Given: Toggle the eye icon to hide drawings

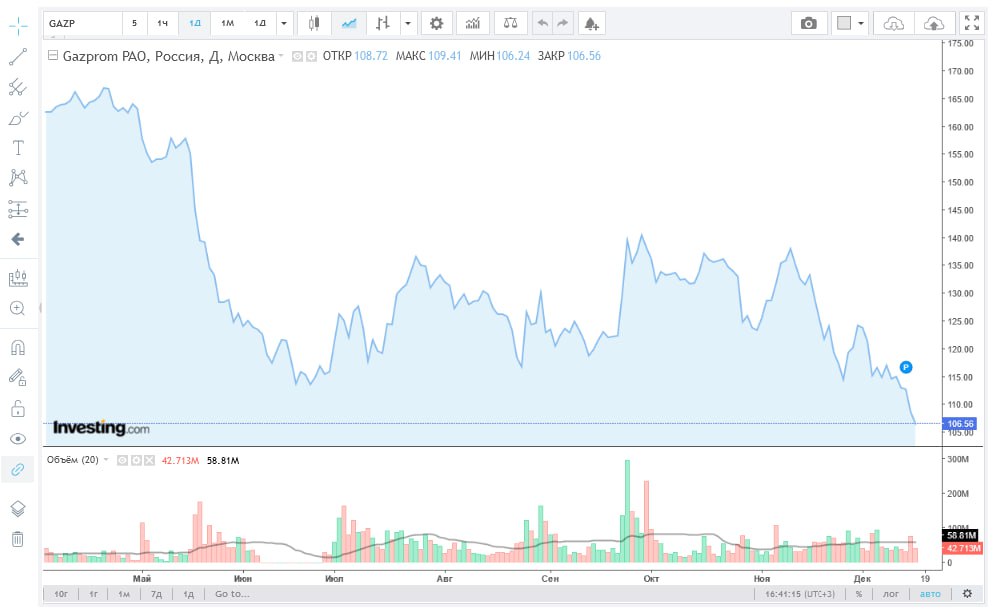Looking at the screenshot, I should pos(17,439).
